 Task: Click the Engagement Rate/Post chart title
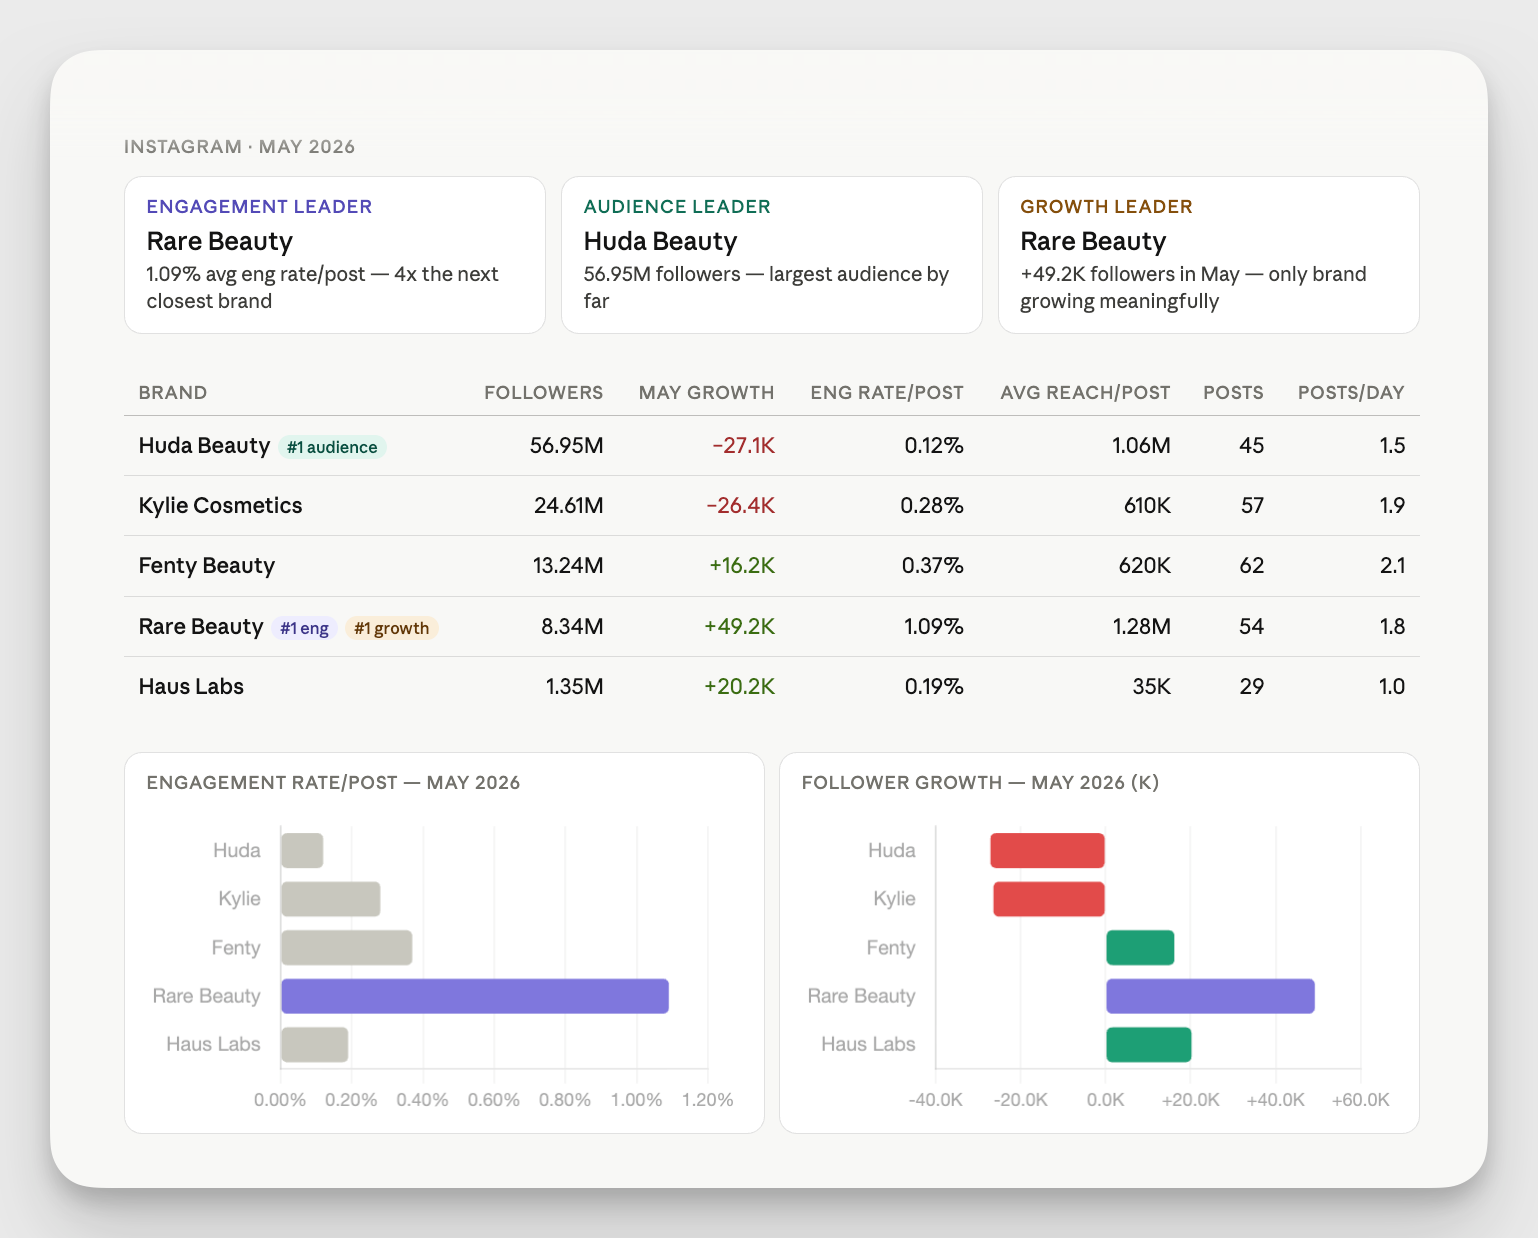[333, 783]
